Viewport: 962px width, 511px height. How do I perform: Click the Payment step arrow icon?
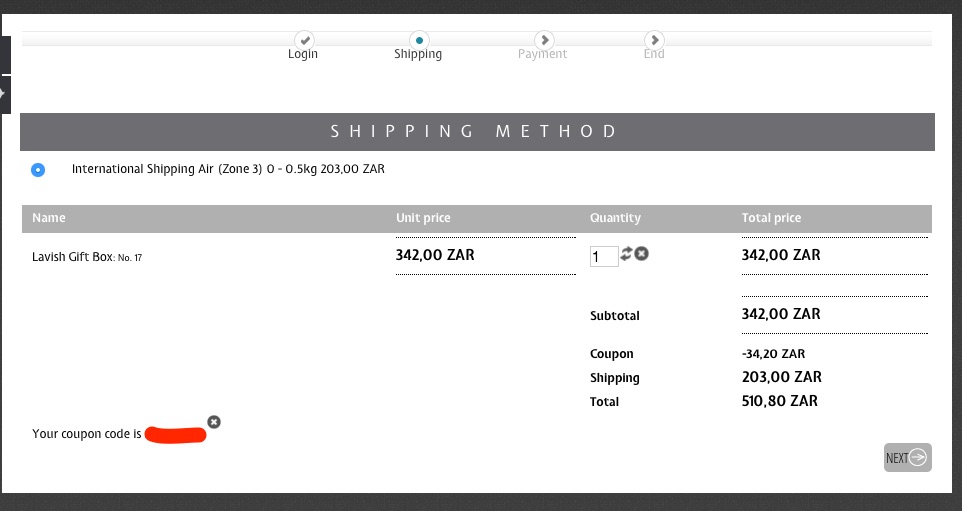543,40
